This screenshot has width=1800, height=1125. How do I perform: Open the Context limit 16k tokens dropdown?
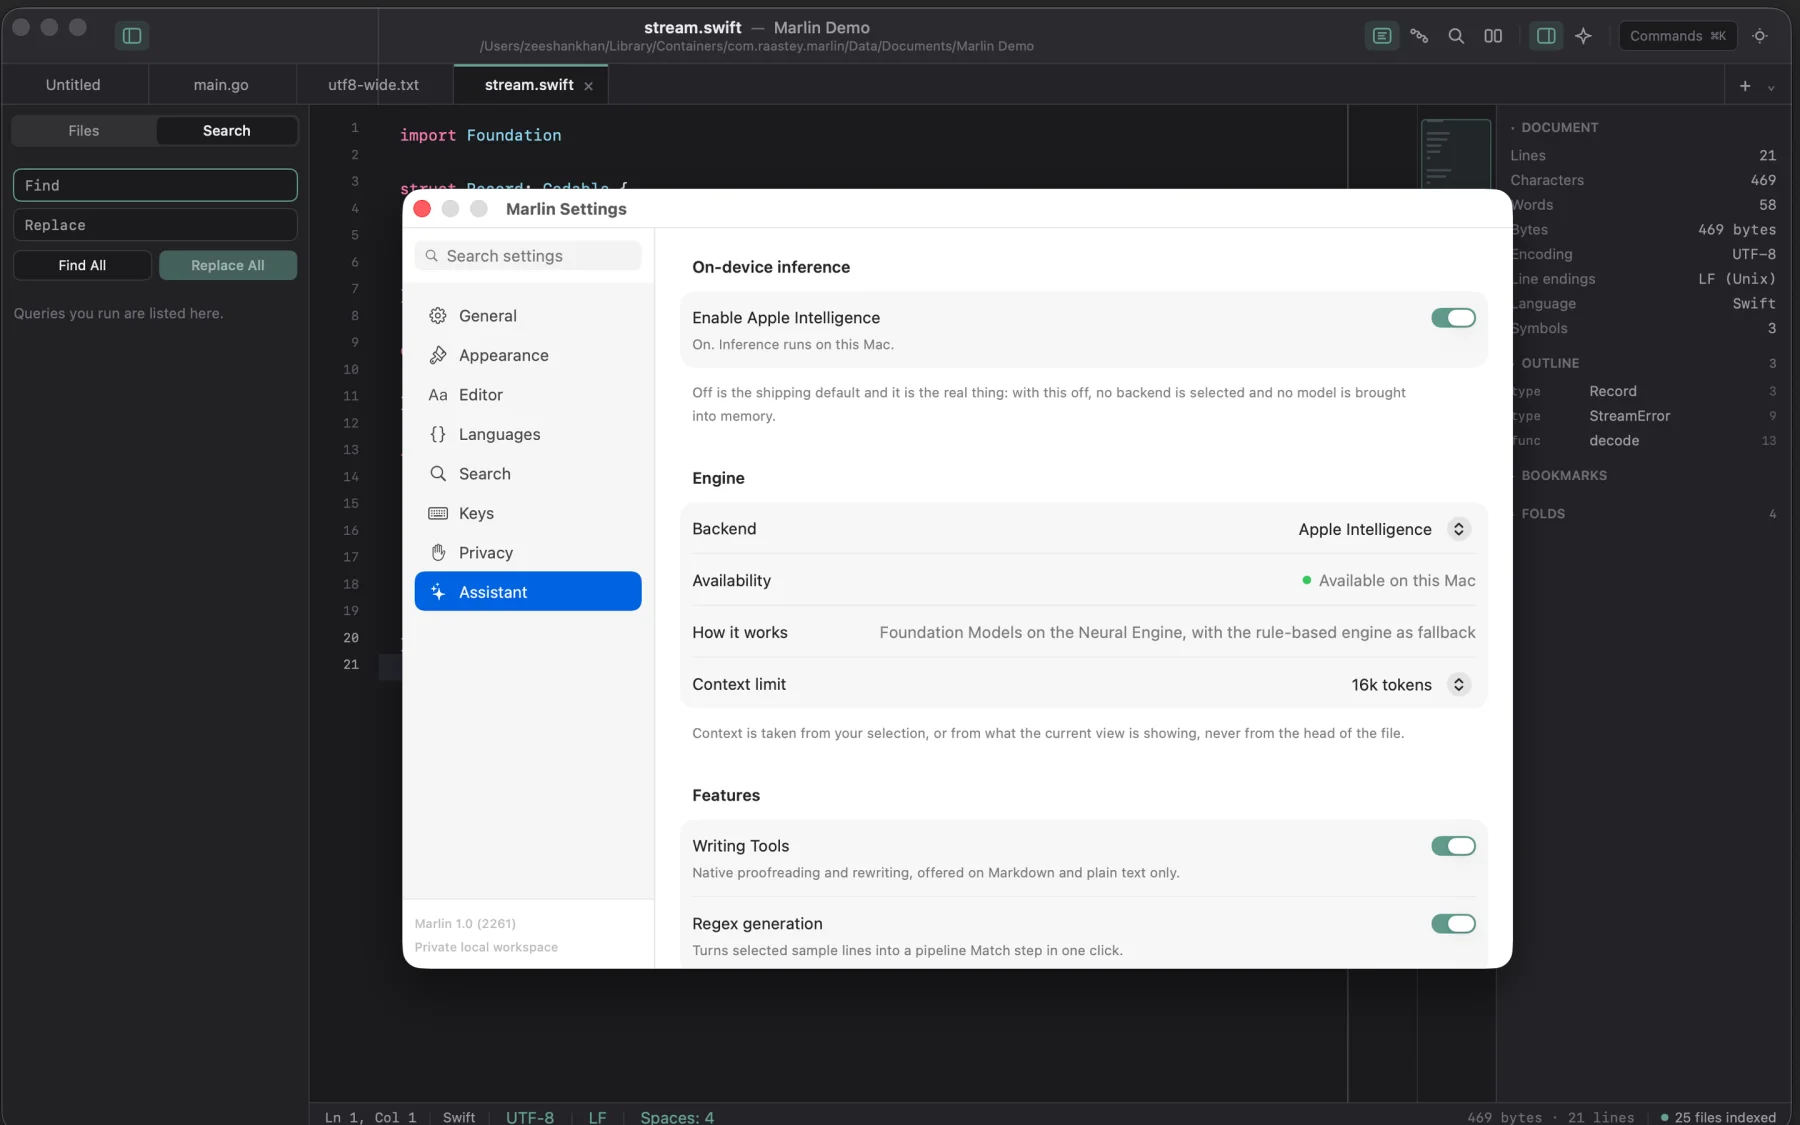[1410, 685]
